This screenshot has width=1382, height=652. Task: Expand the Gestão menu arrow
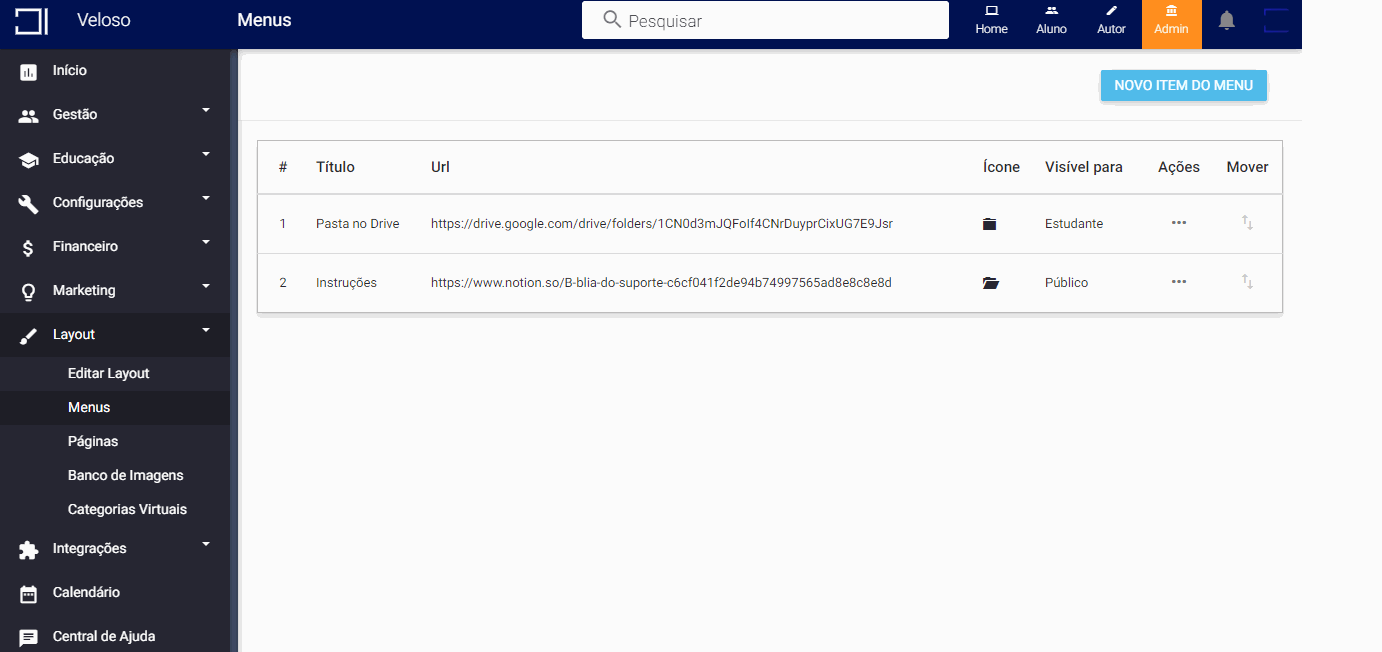206,109
